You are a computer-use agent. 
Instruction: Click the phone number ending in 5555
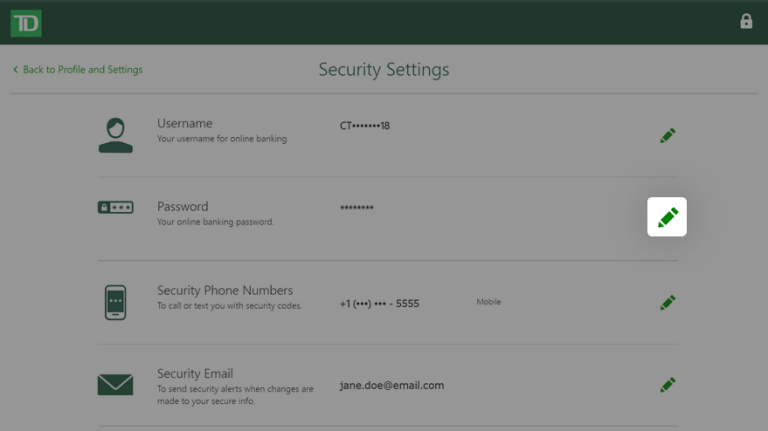click(x=379, y=303)
